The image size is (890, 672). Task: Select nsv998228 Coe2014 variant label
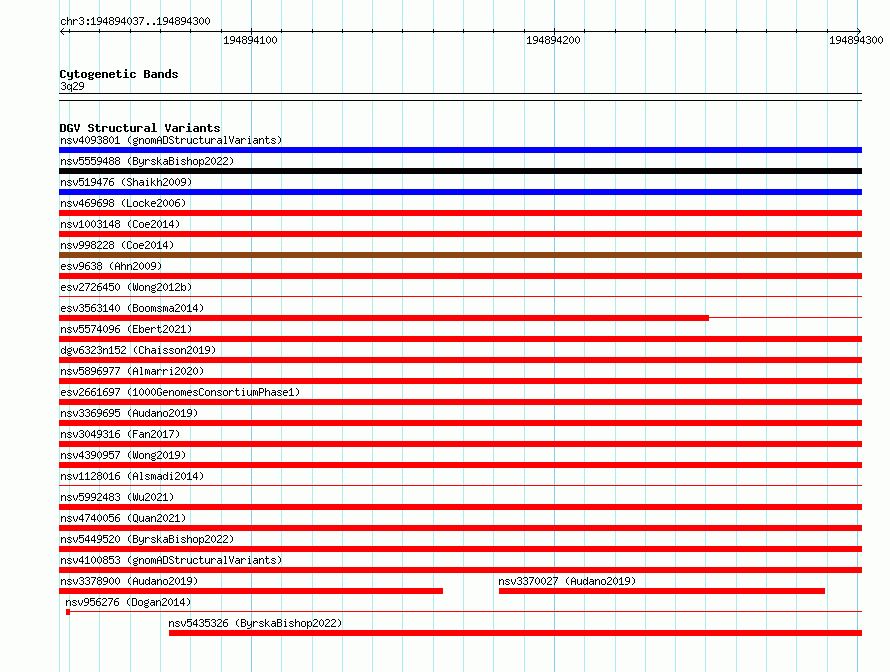(x=117, y=245)
